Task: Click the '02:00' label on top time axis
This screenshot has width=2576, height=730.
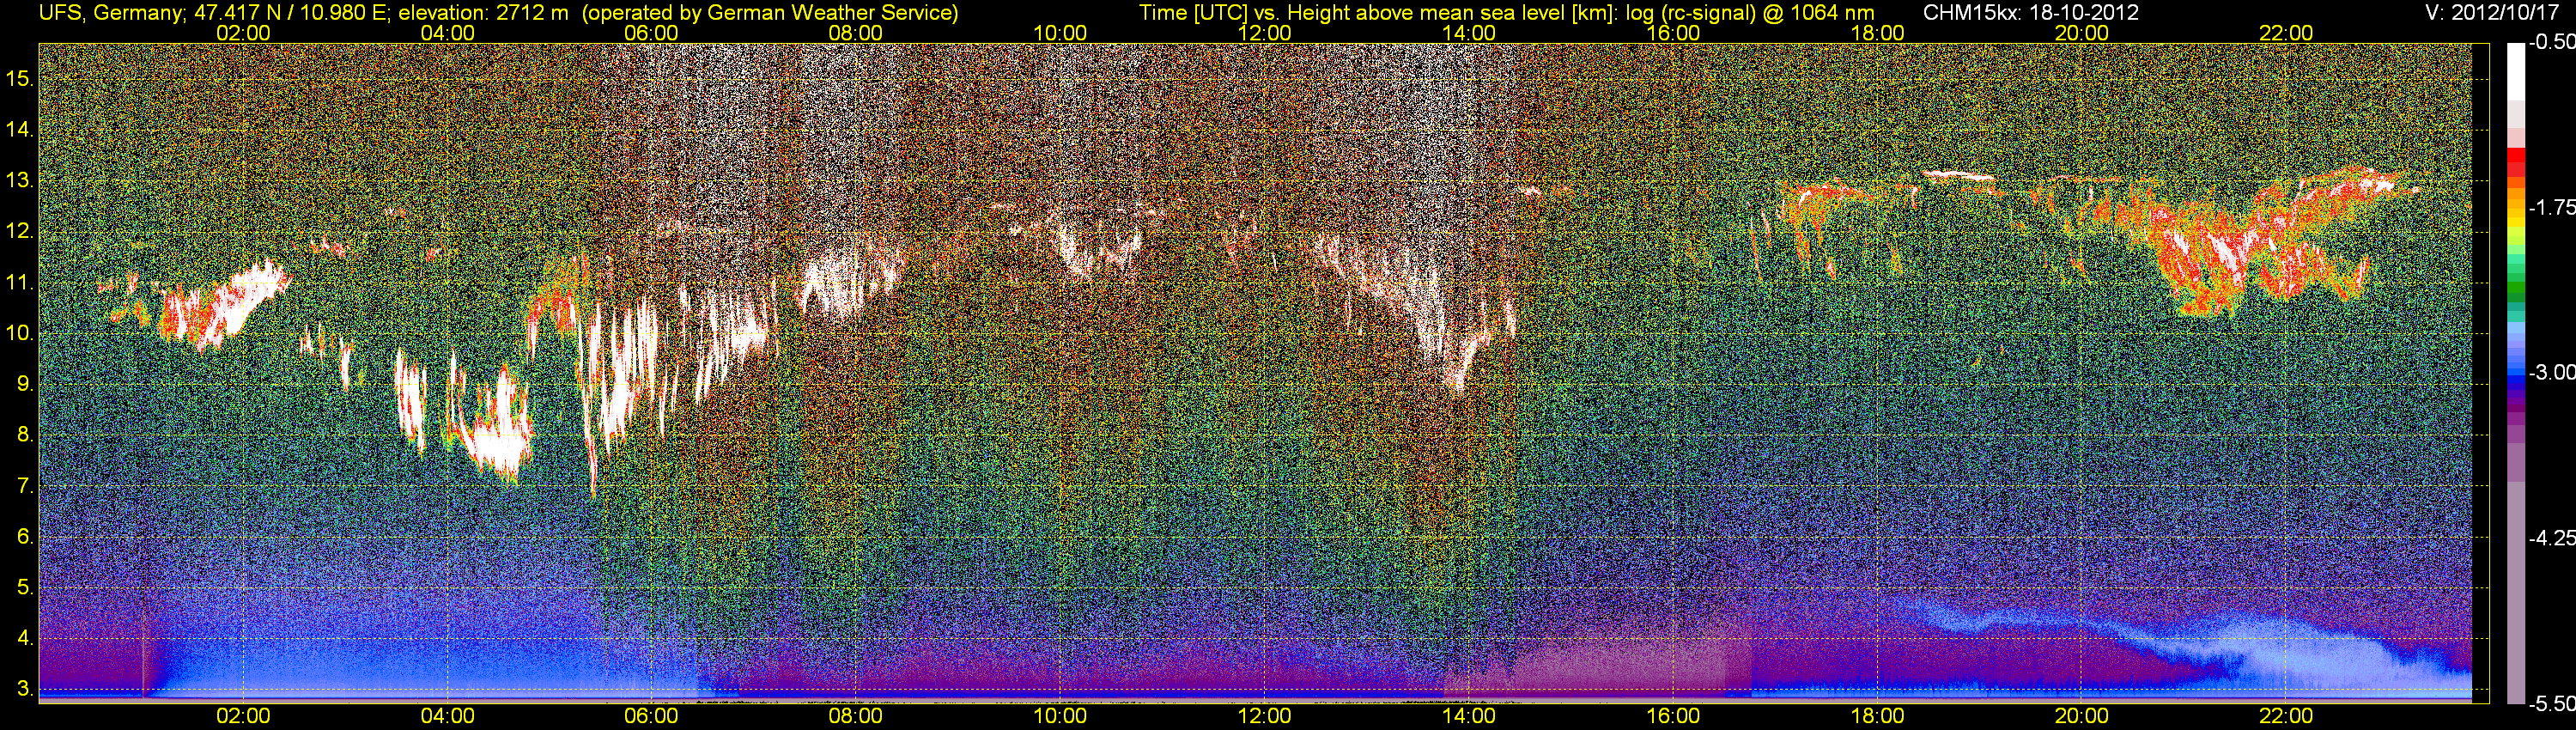Action: [x=243, y=33]
